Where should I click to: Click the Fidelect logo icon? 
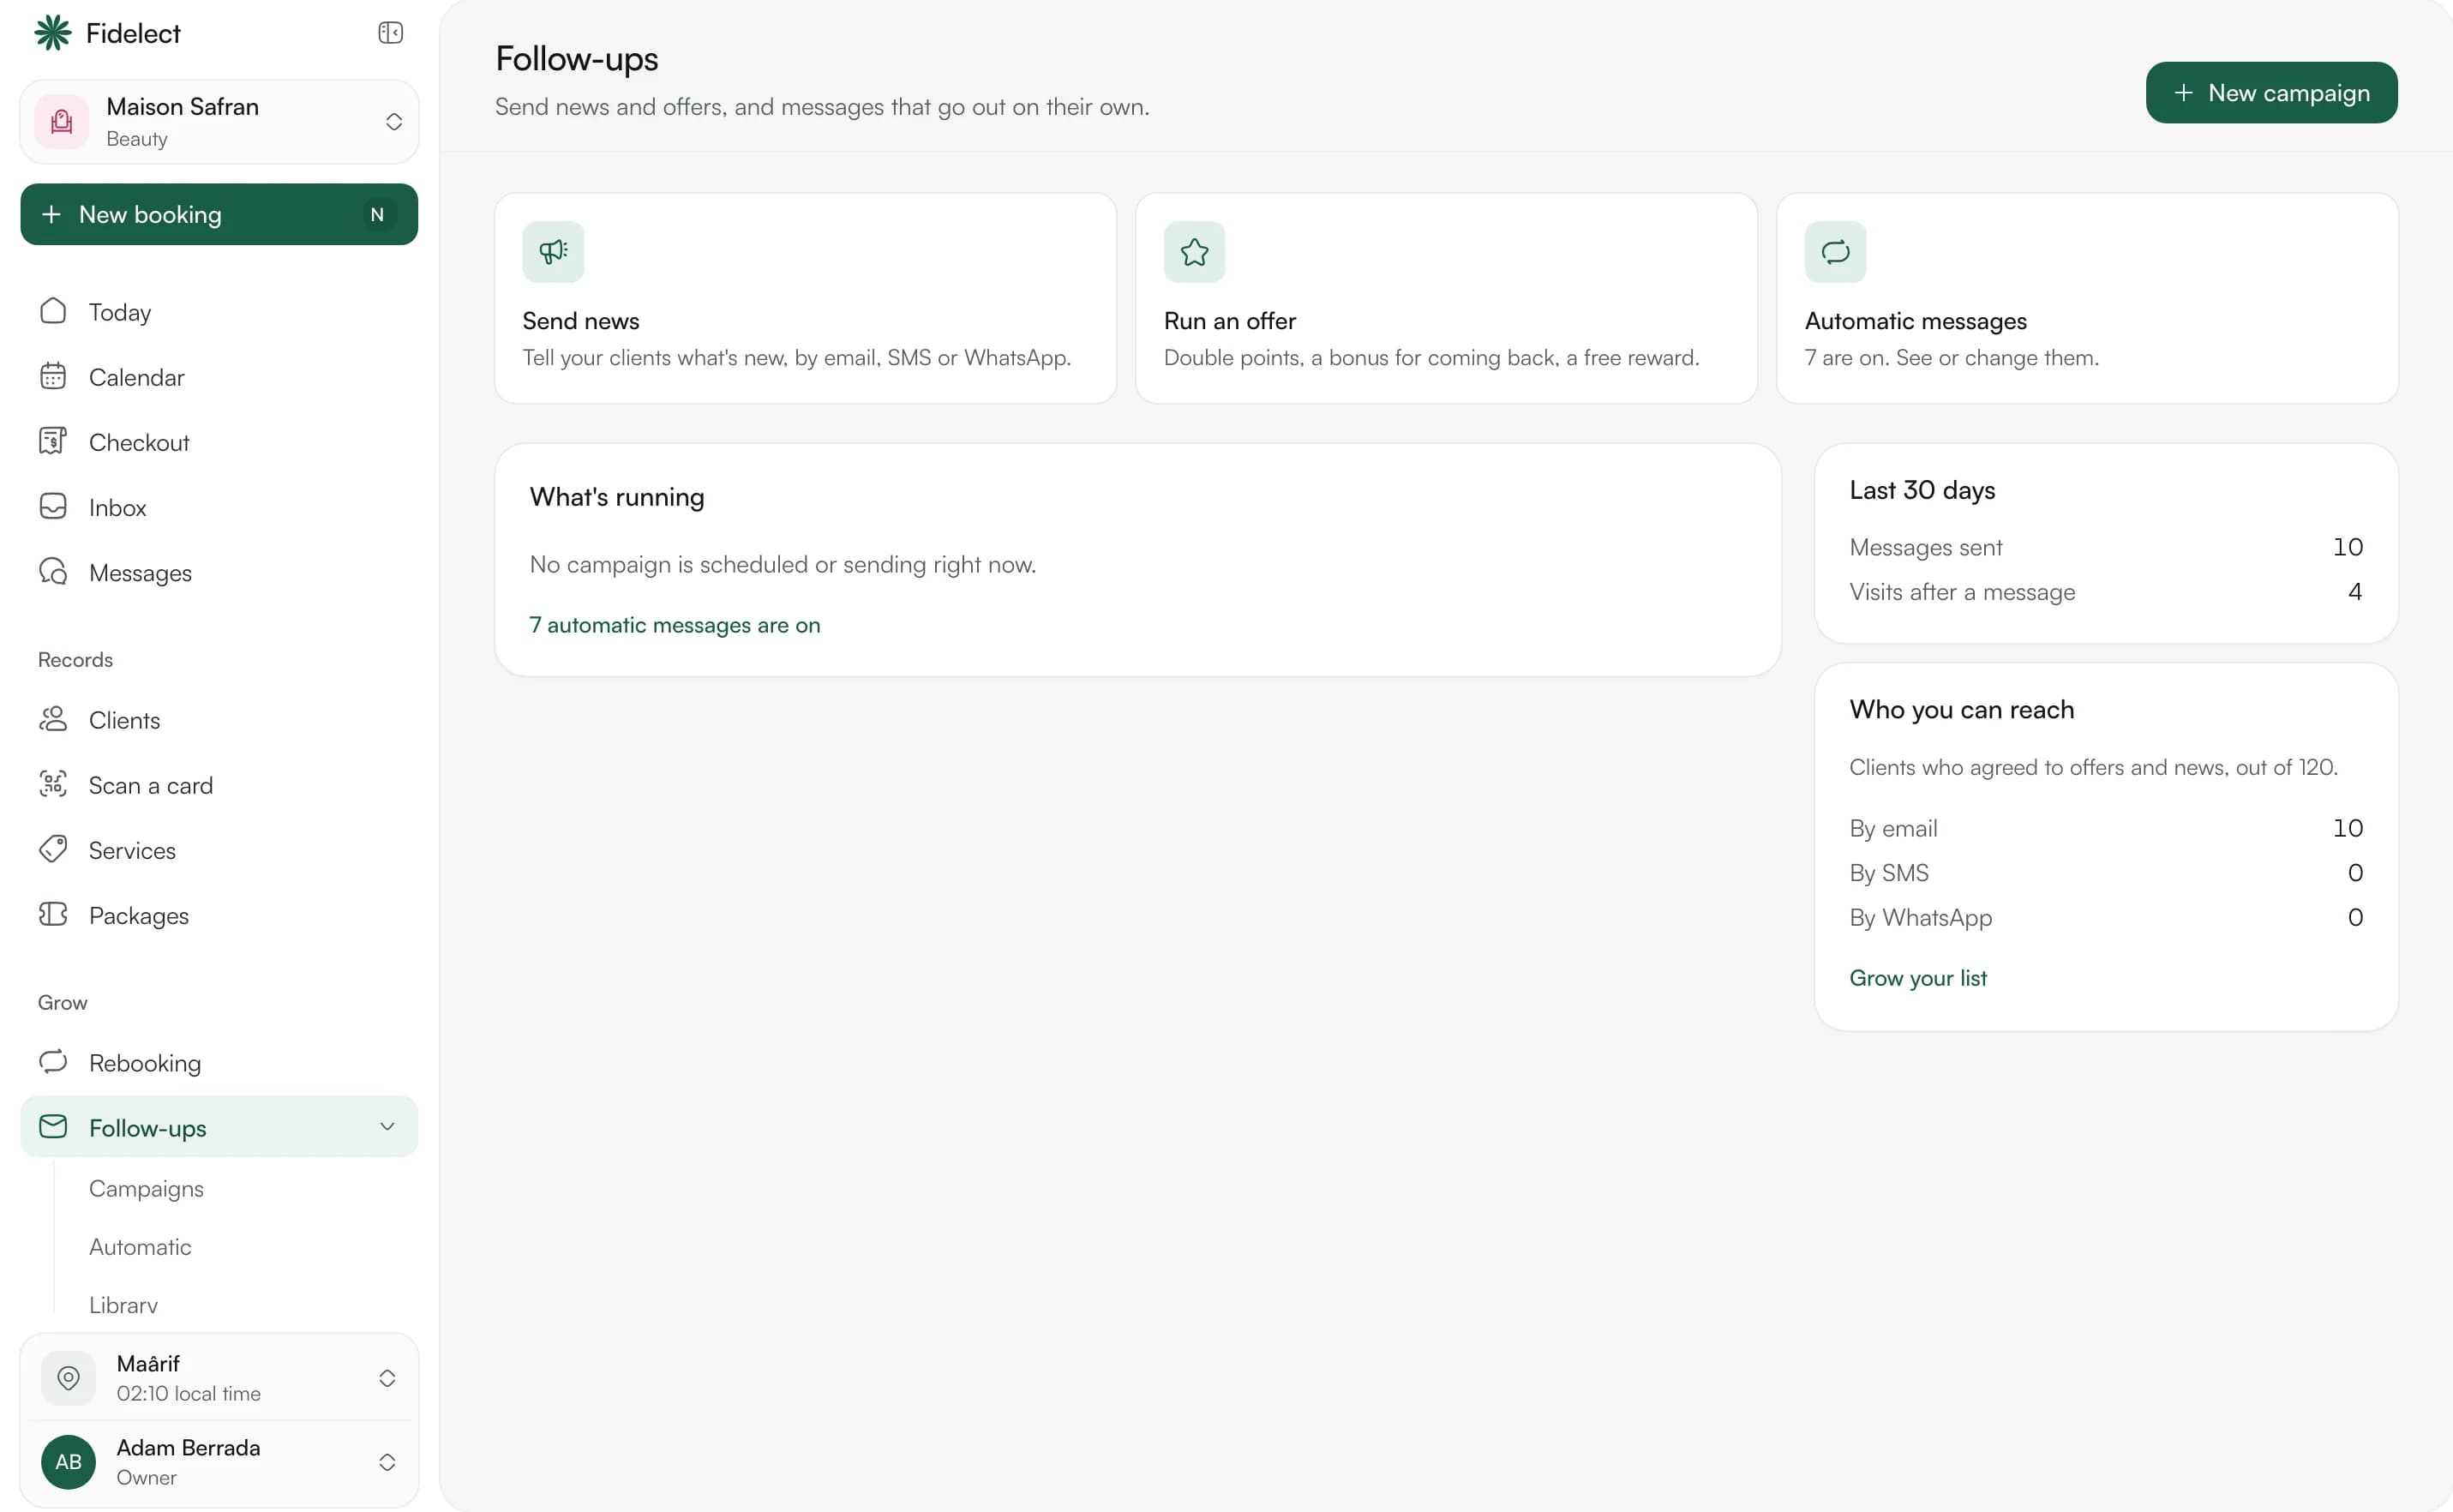53,33
